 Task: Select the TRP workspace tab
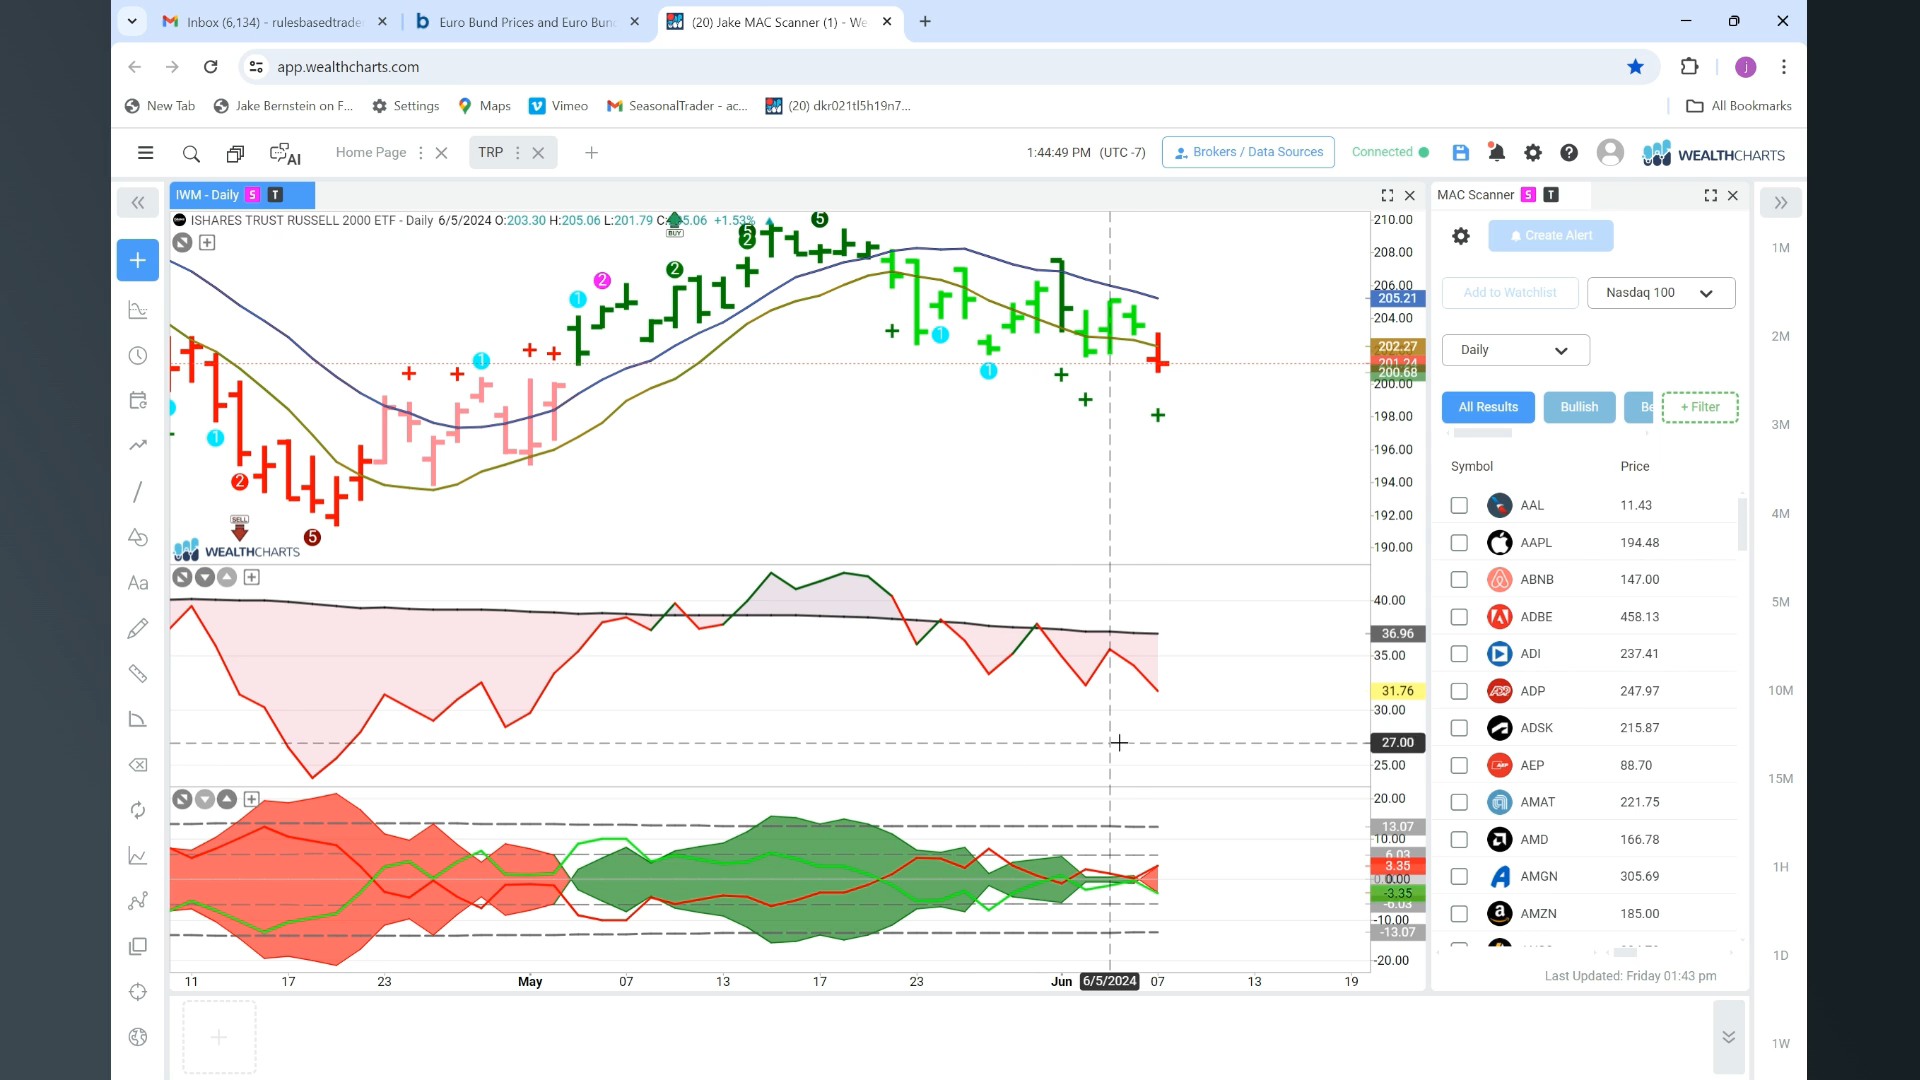pos(490,152)
